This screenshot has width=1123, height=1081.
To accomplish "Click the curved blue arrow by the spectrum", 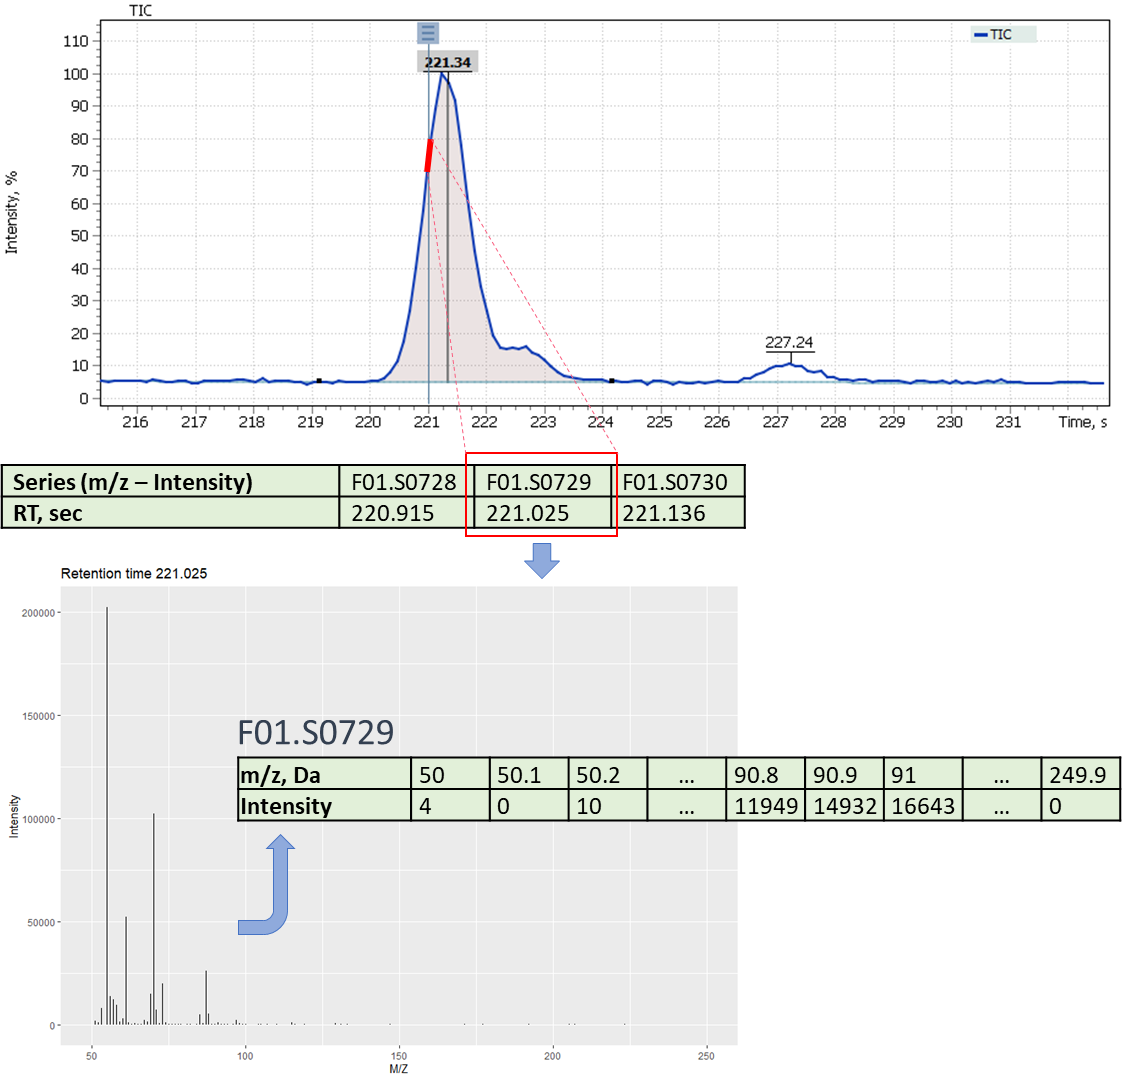I will pyautogui.click(x=266, y=885).
